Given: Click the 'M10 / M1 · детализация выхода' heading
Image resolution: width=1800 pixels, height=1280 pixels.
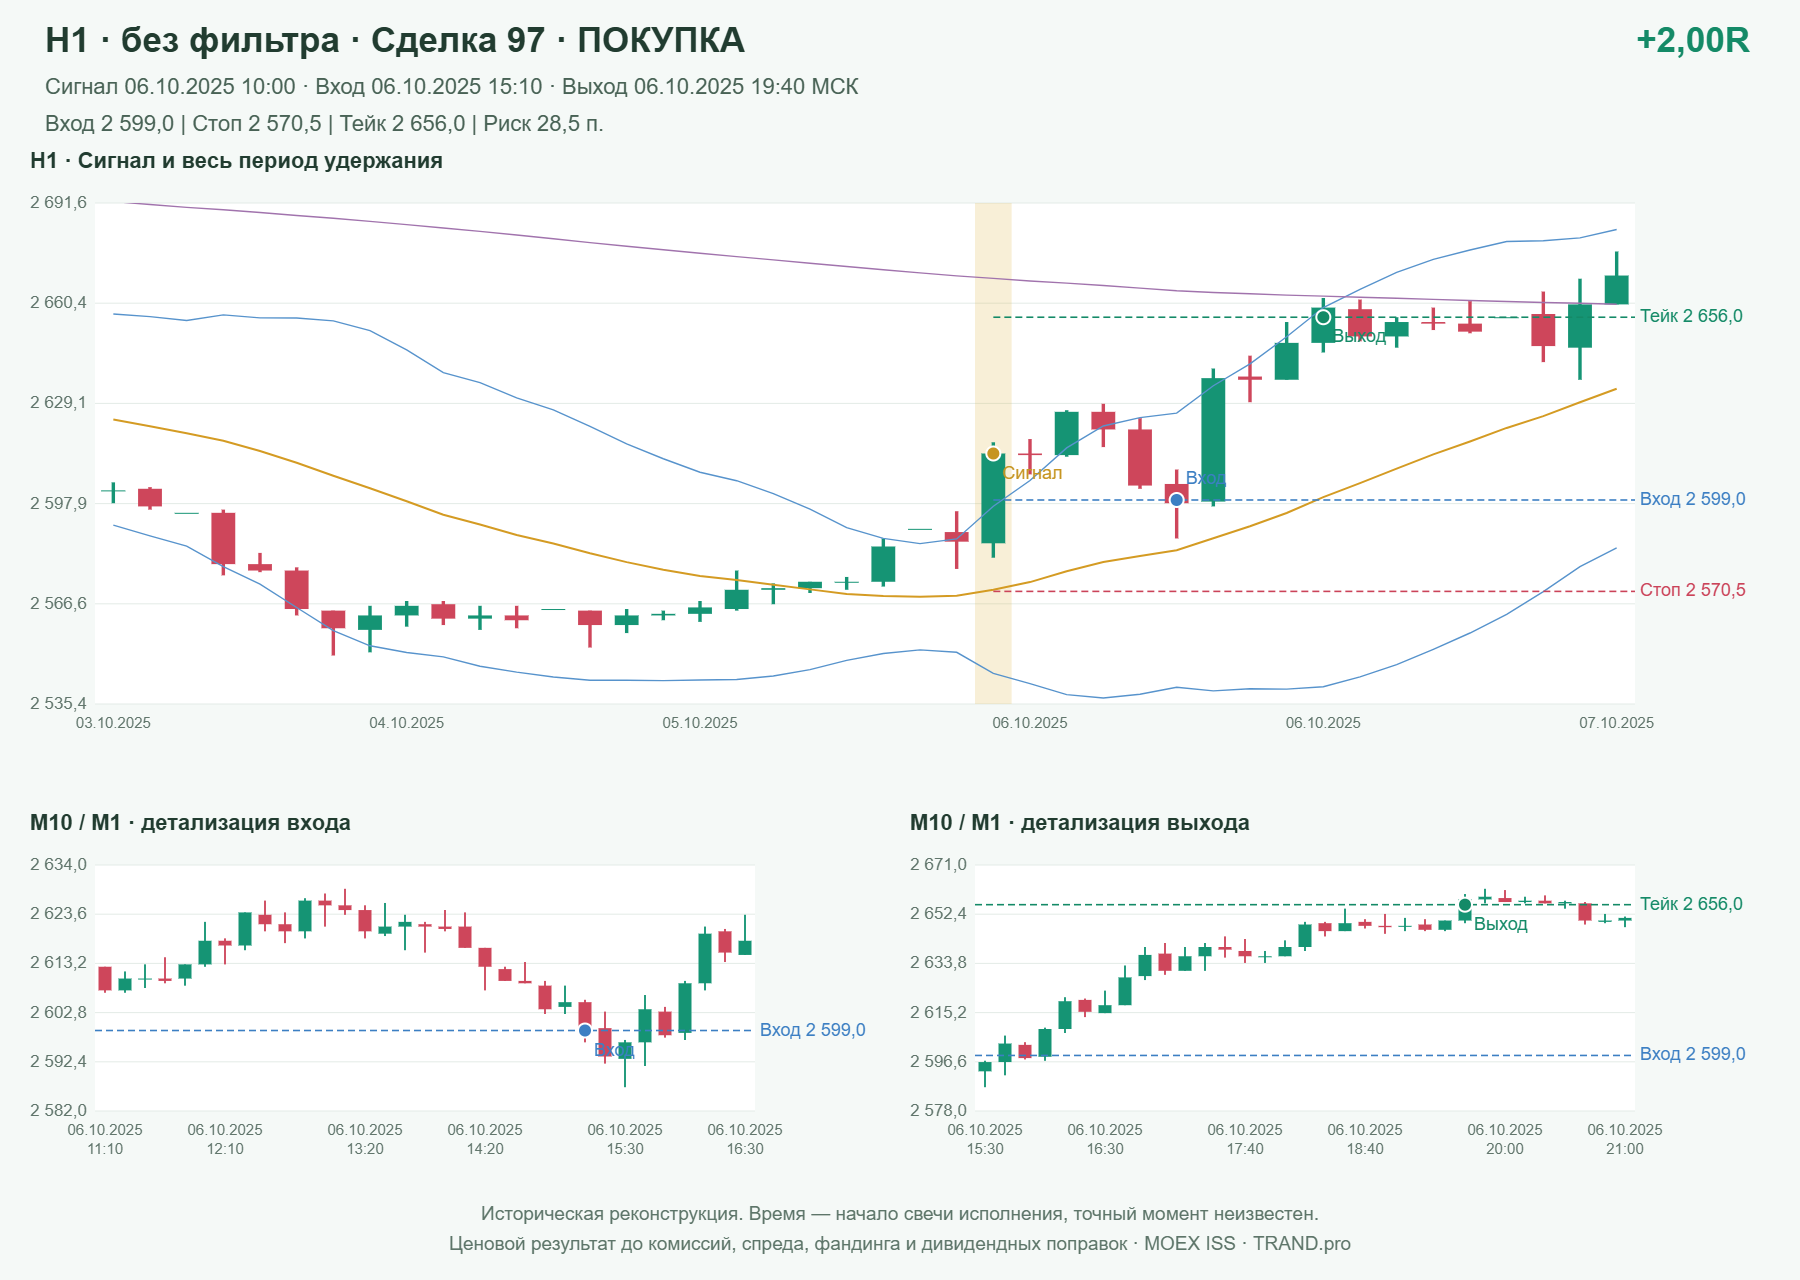Looking at the screenshot, I should (x=1080, y=823).
